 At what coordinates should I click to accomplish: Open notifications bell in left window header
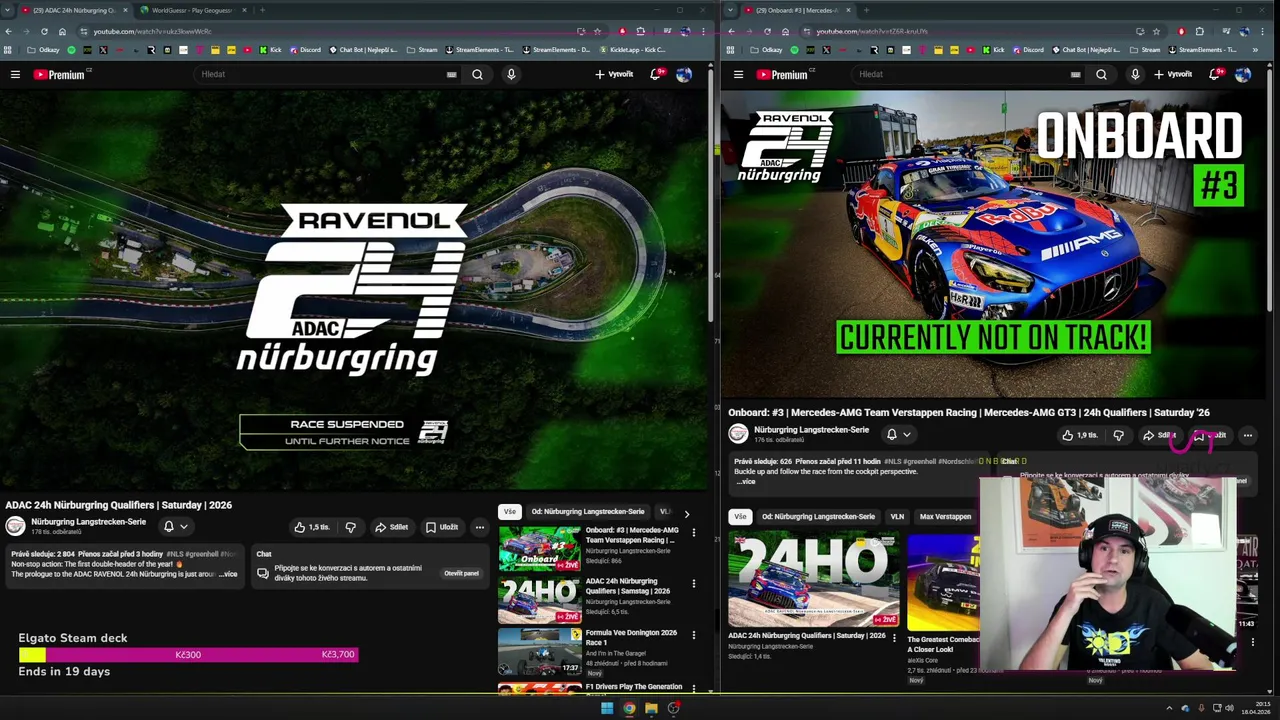coord(656,74)
